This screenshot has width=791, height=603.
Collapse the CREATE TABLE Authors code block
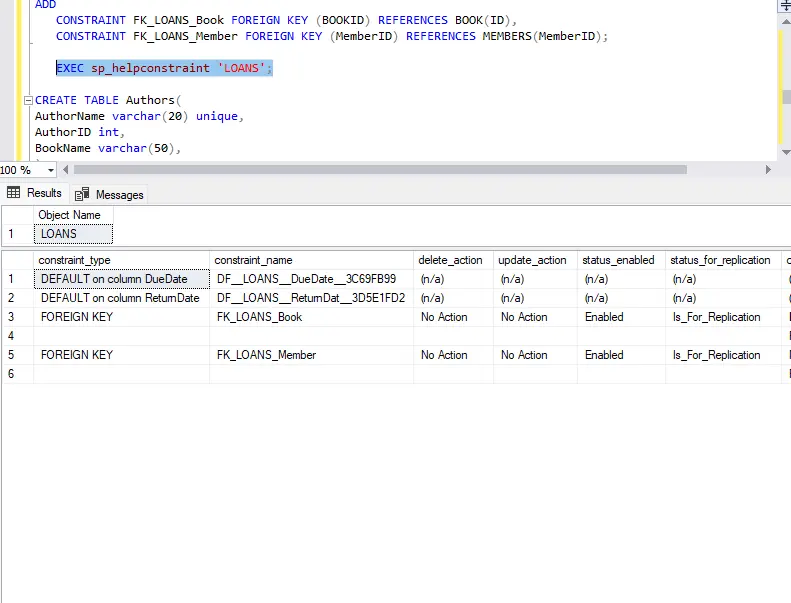click(29, 100)
